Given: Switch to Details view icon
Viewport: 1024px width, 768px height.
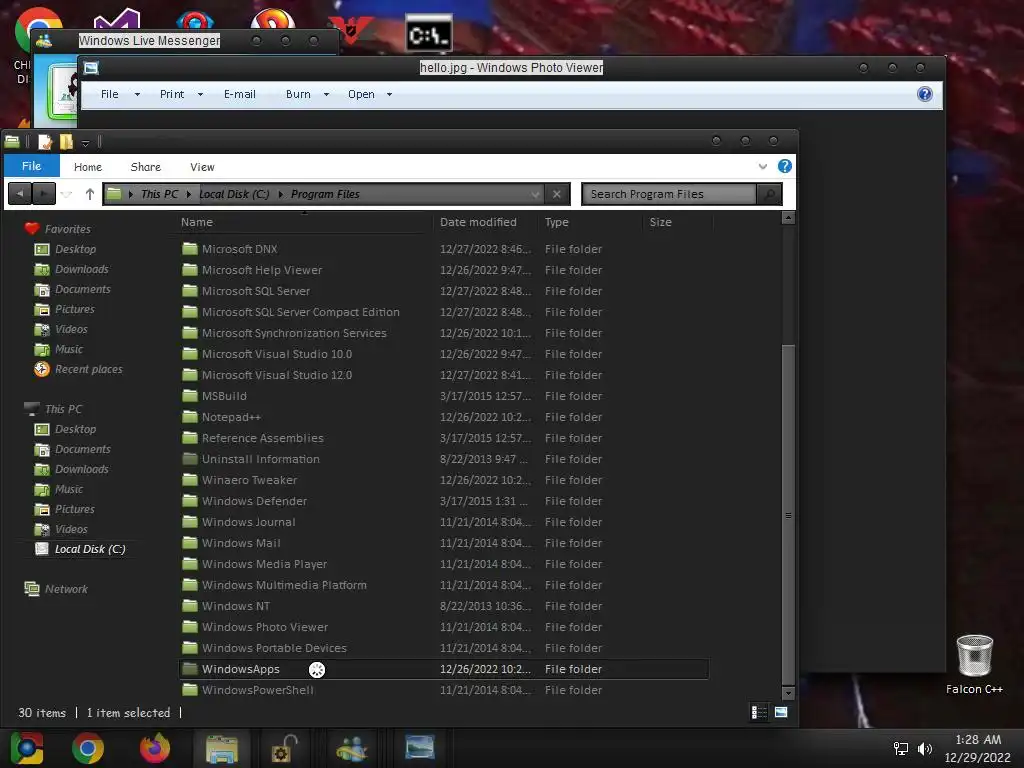Looking at the screenshot, I should pyautogui.click(x=759, y=712).
